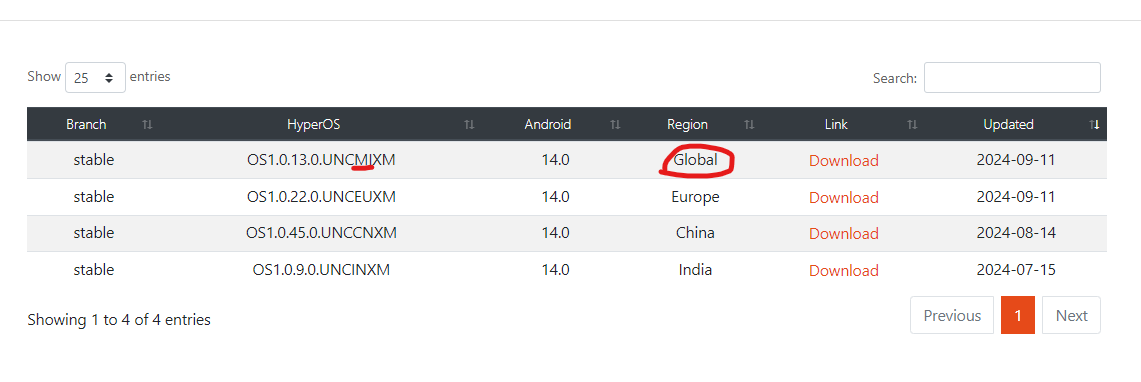
Task: Open the entries-per-page dropdown showing 25
Action: pyautogui.click(x=95, y=78)
